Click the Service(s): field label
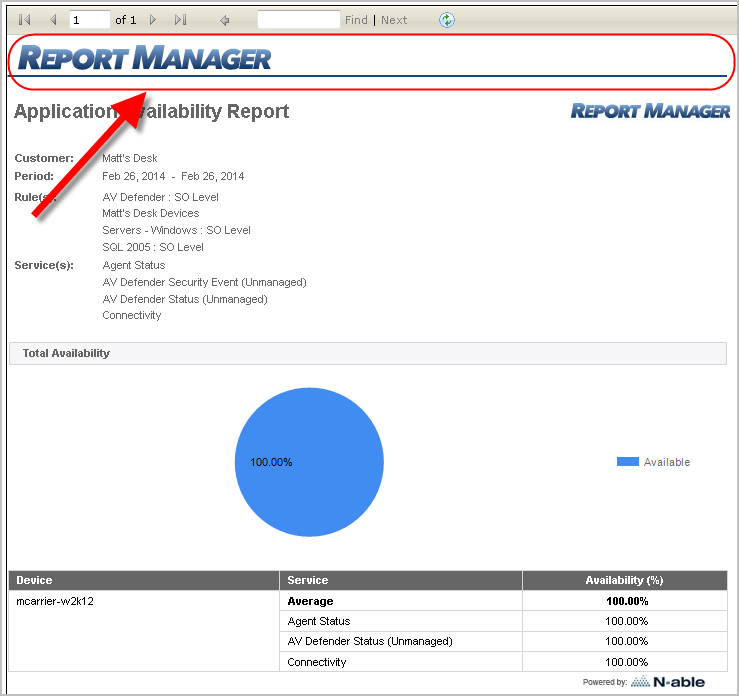 tap(44, 265)
